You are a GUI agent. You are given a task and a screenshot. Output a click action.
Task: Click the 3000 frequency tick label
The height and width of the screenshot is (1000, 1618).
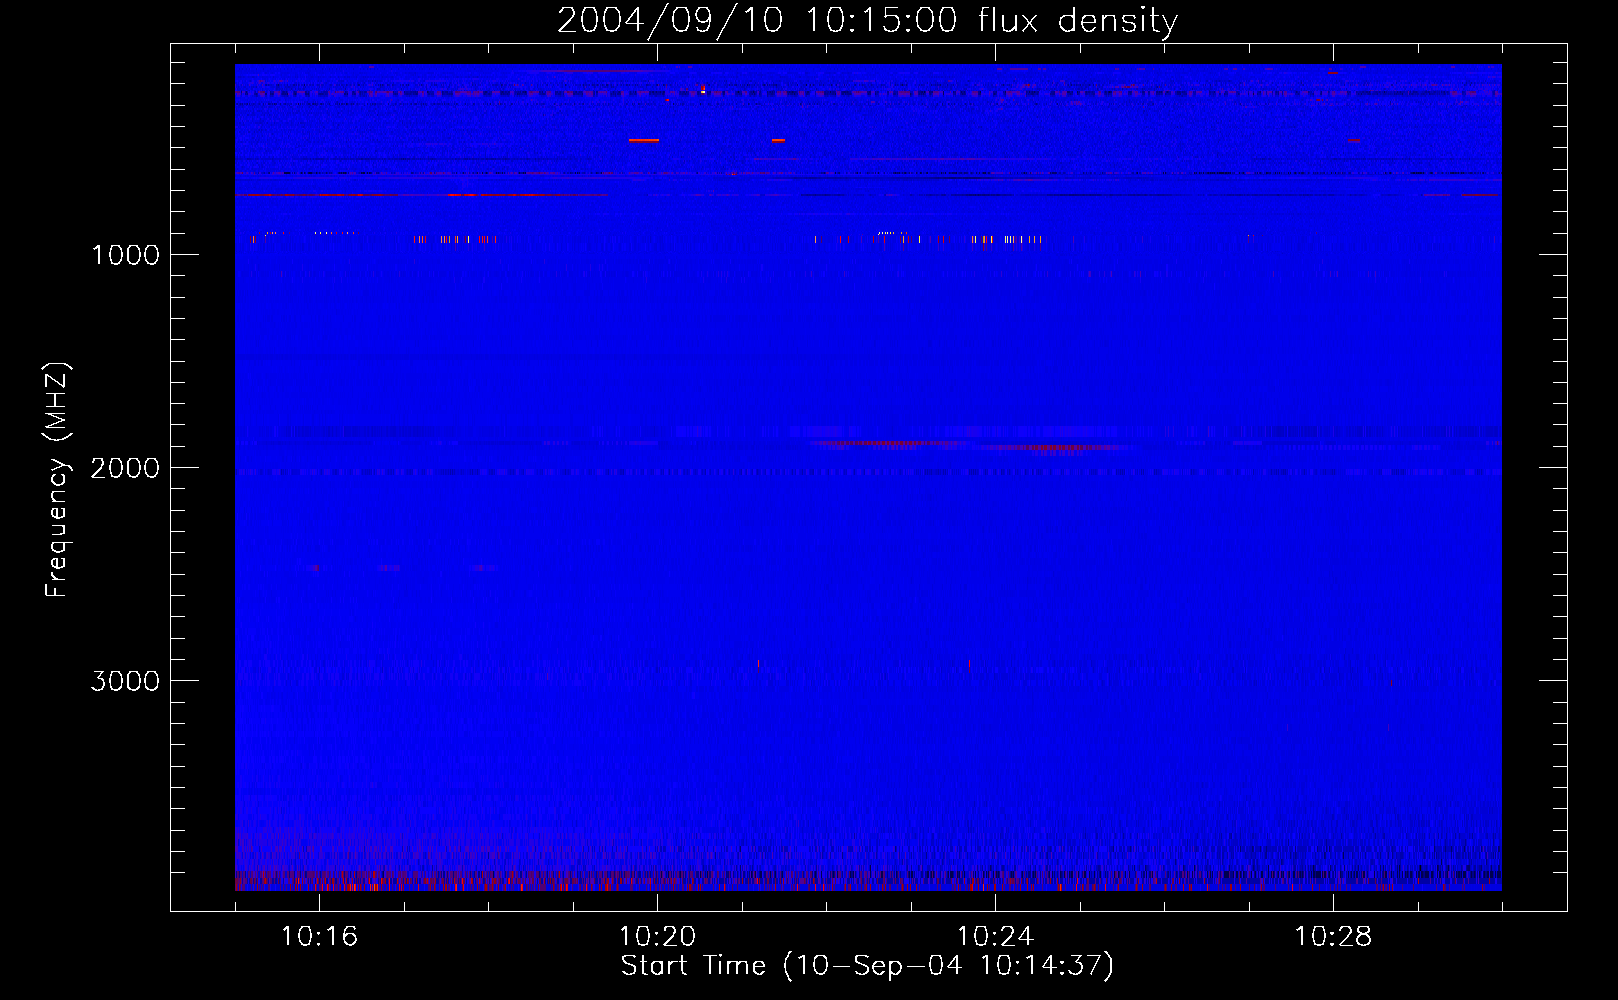[x=125, y=681]
